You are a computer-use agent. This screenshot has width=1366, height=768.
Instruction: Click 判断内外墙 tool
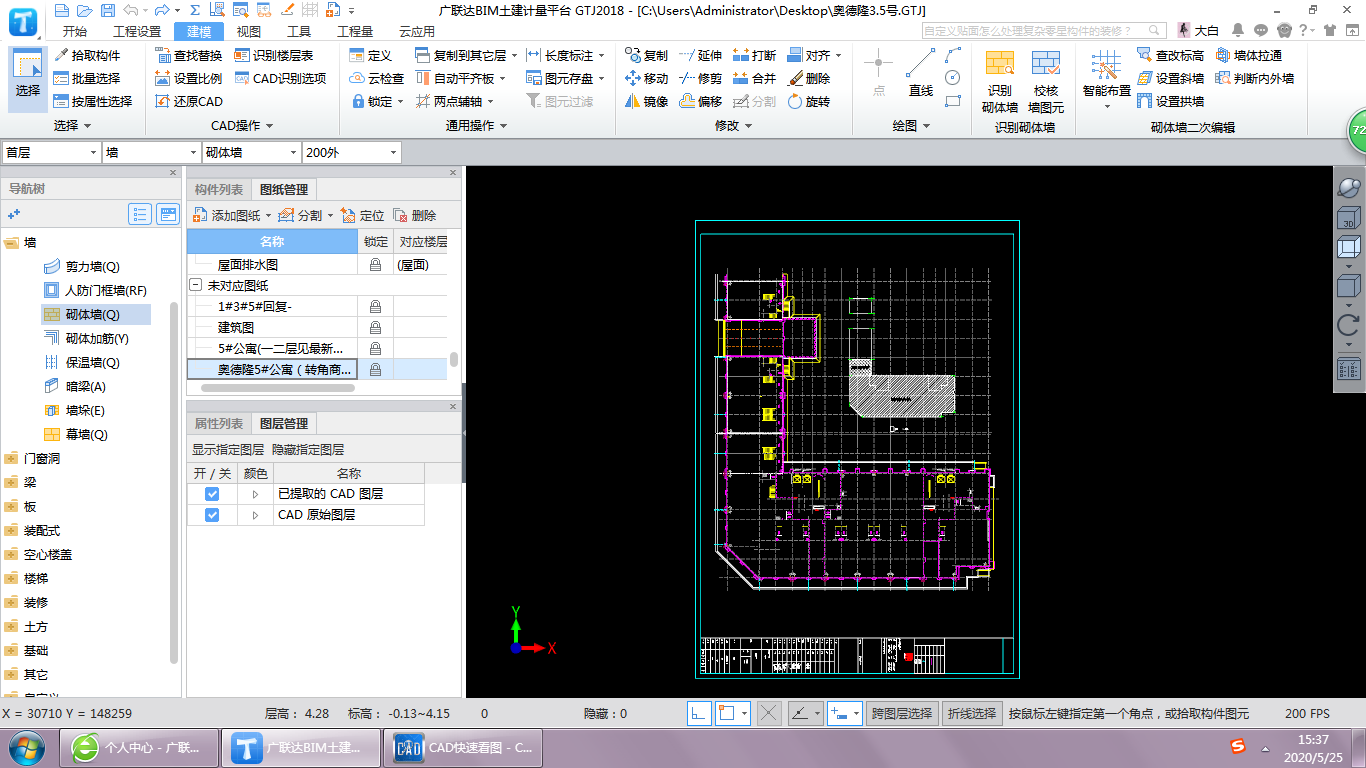click(1255, 78)
